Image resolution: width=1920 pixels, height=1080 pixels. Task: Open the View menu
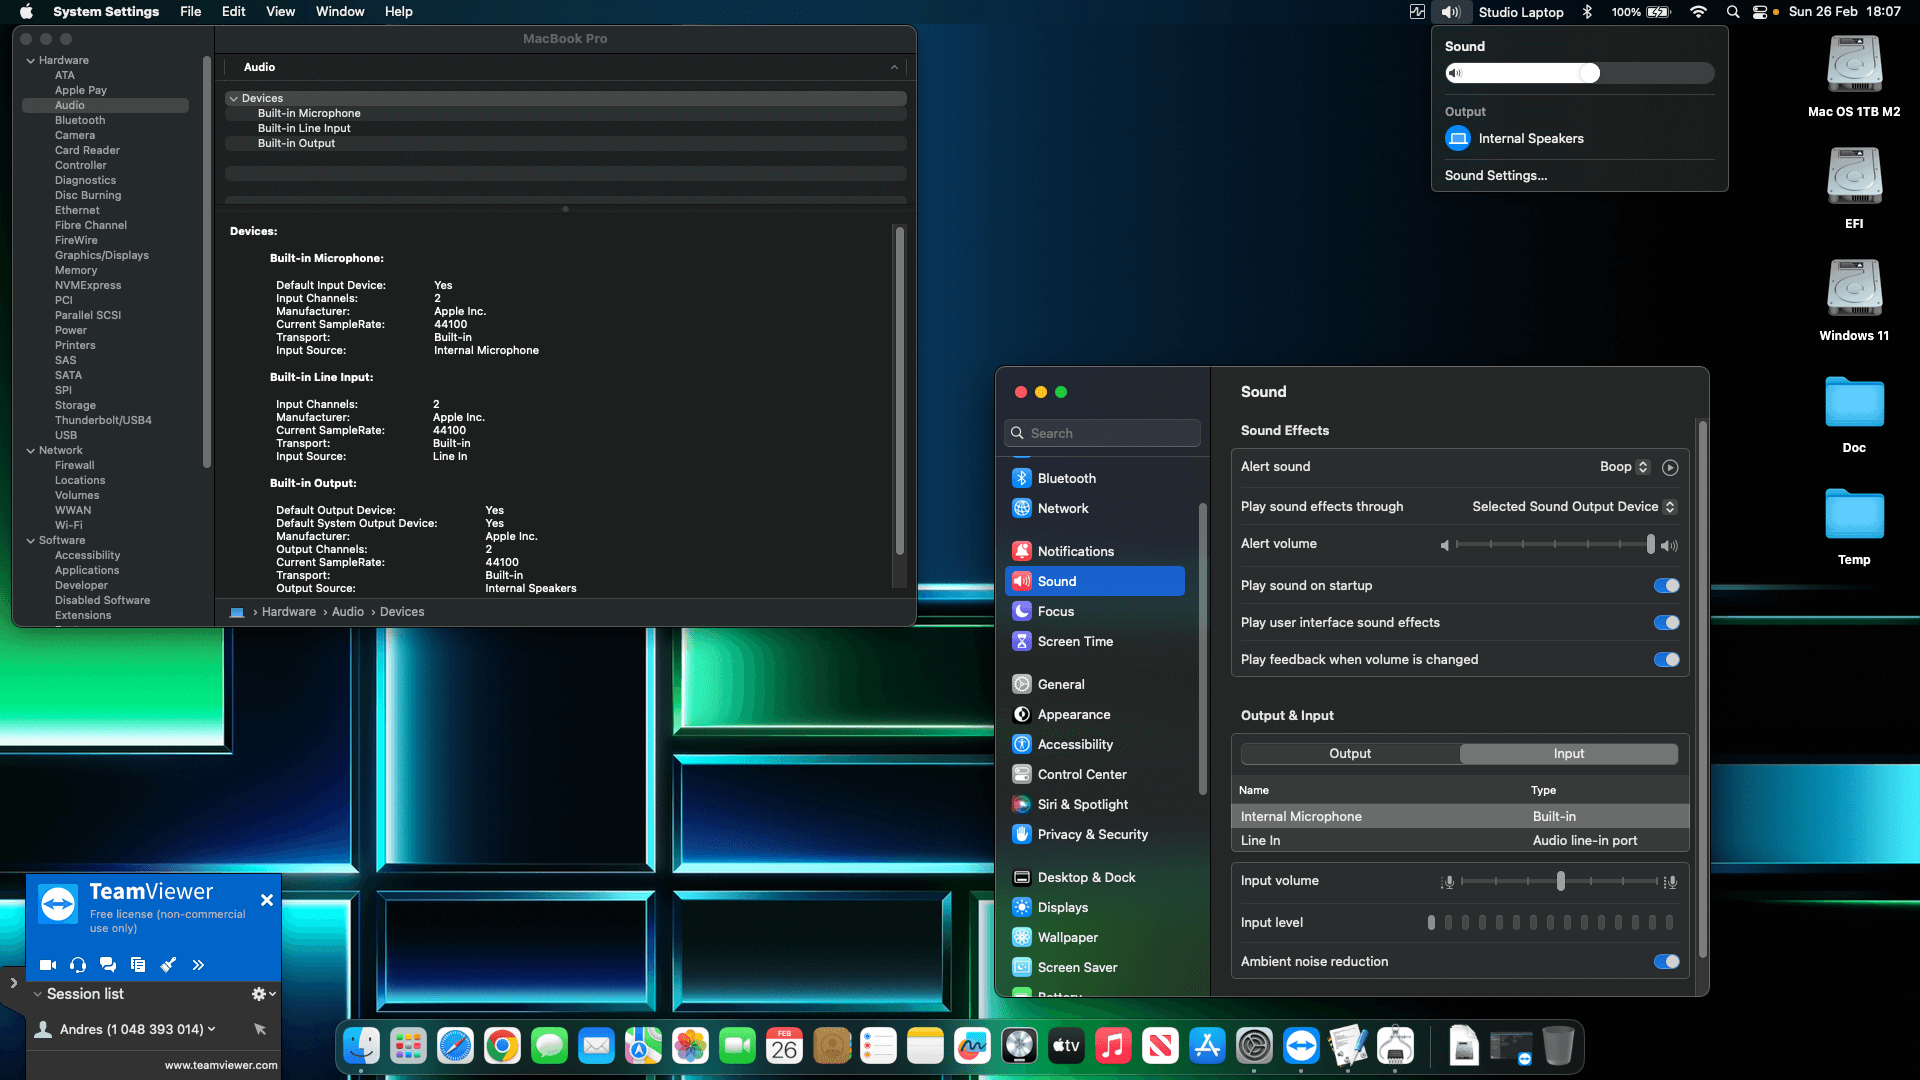coord(280,12)
